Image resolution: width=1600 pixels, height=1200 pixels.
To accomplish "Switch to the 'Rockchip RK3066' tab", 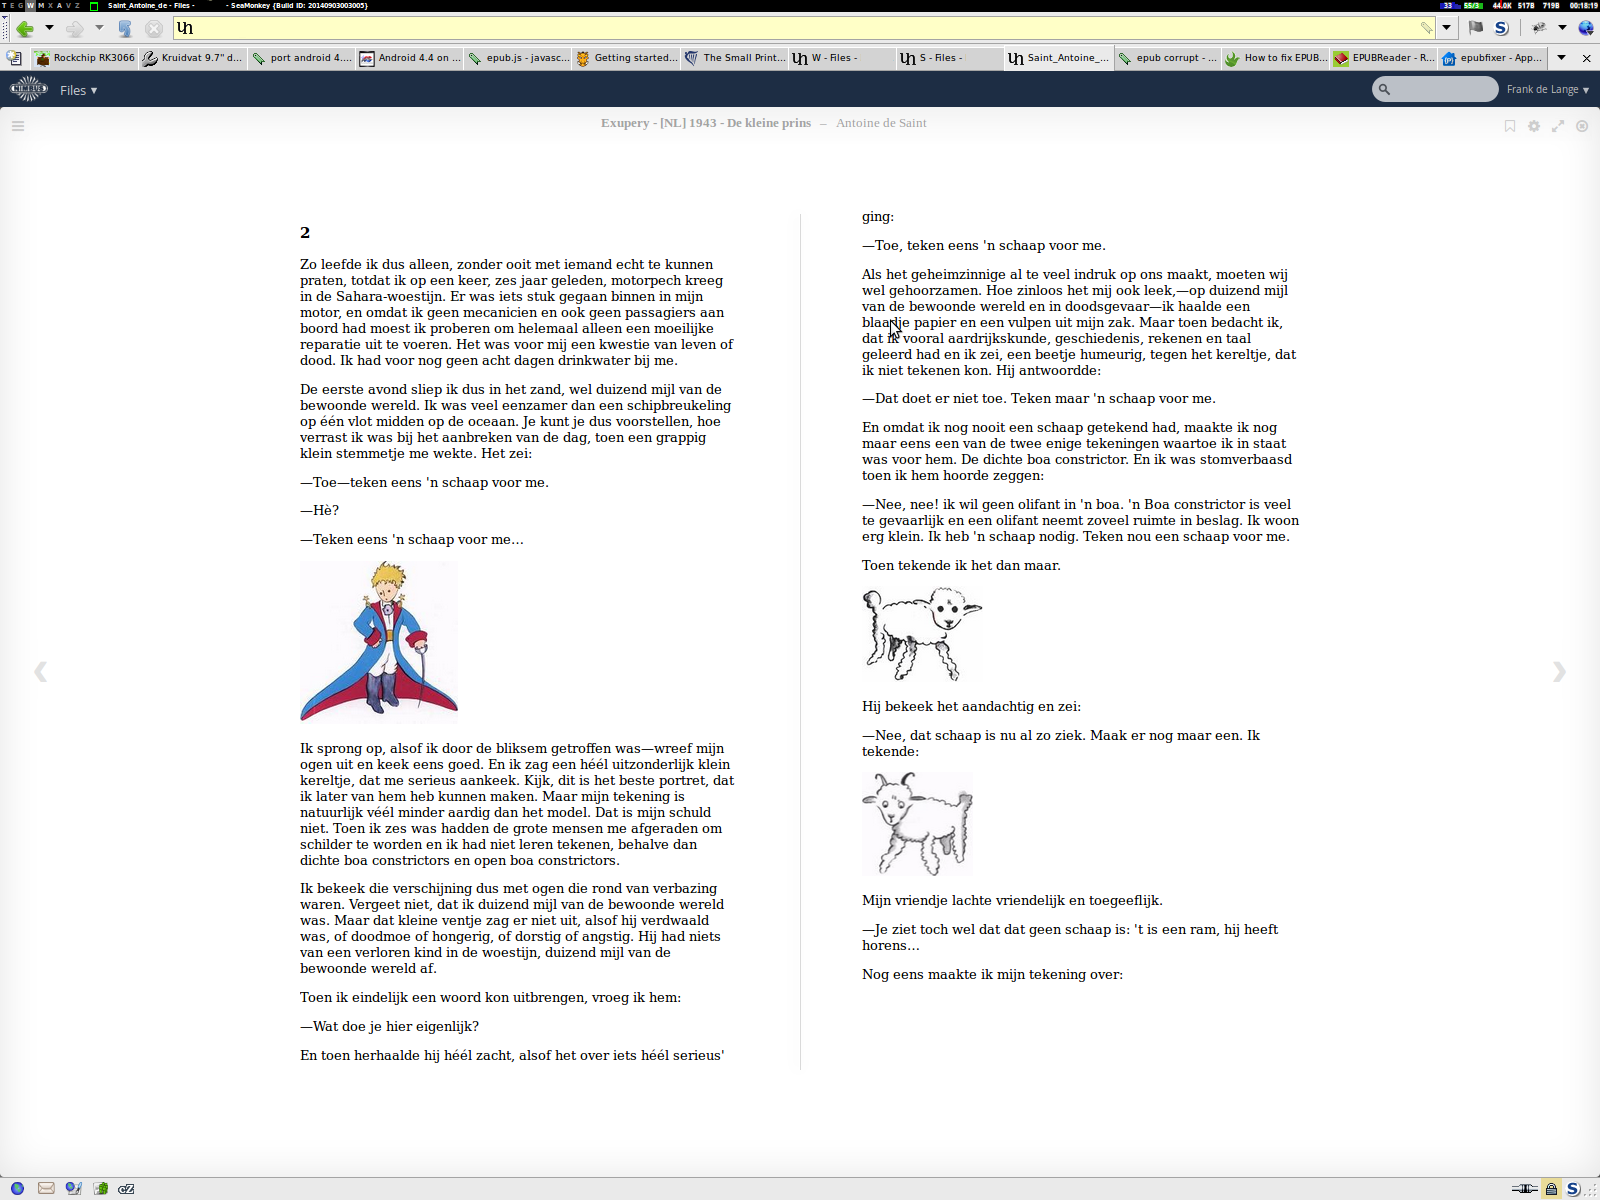I will pos(85,58).
